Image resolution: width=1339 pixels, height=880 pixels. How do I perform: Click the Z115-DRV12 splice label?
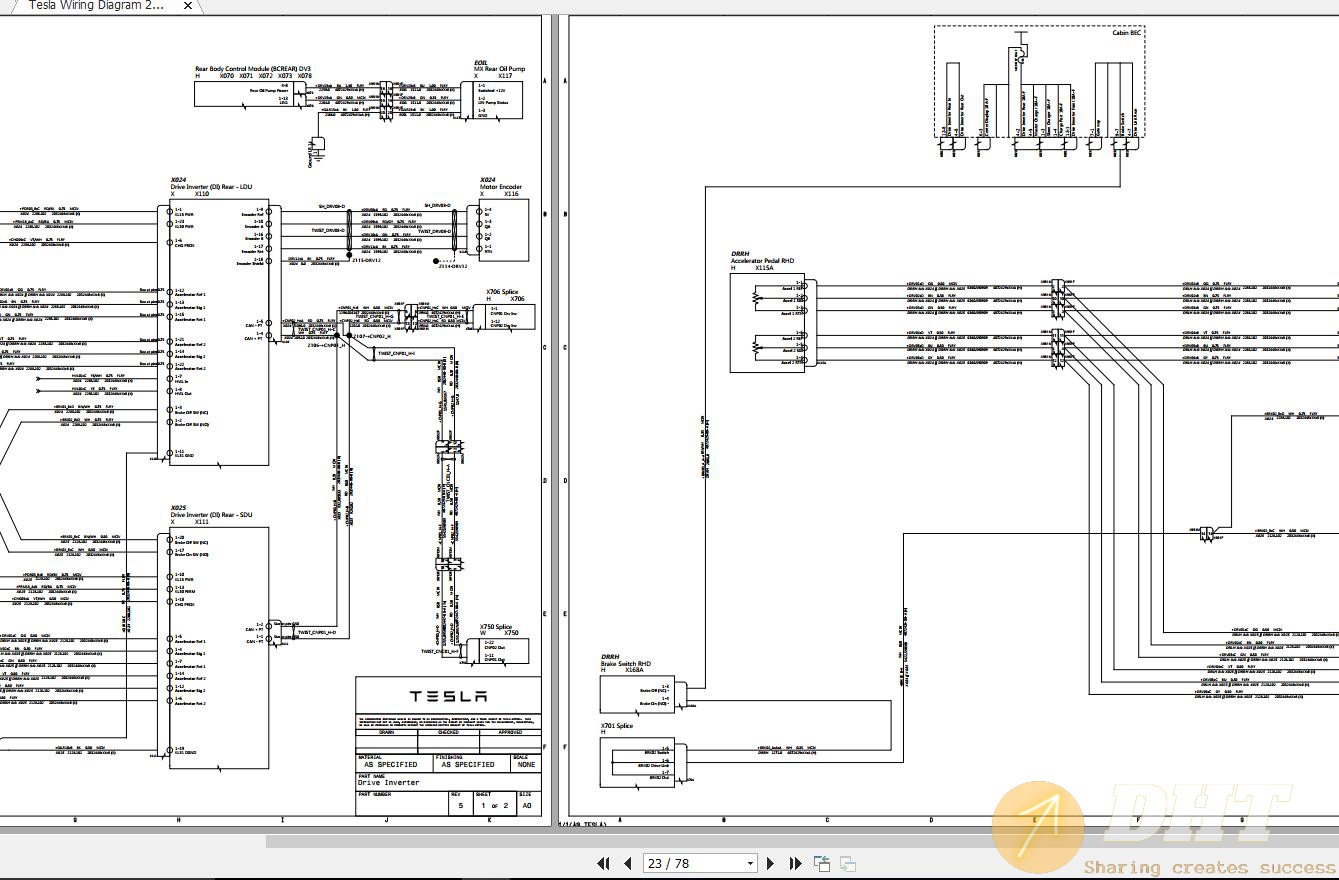pos(366,260)
